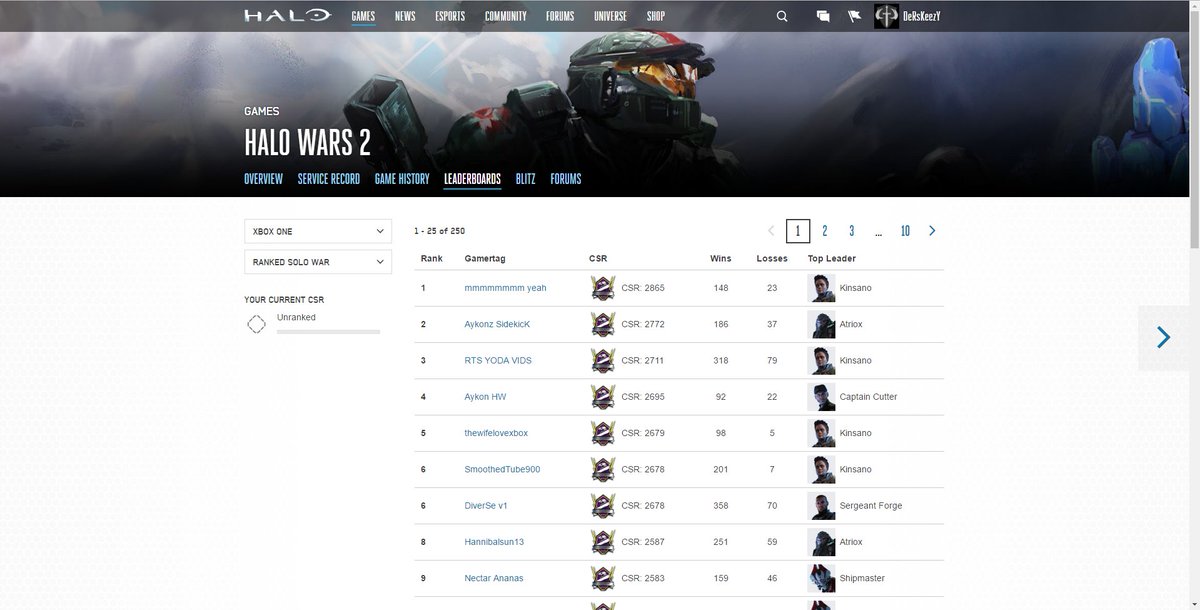Screen dimensions: 1200x610
Task: Click the Gamertag column header
Action: coord(485,258)
